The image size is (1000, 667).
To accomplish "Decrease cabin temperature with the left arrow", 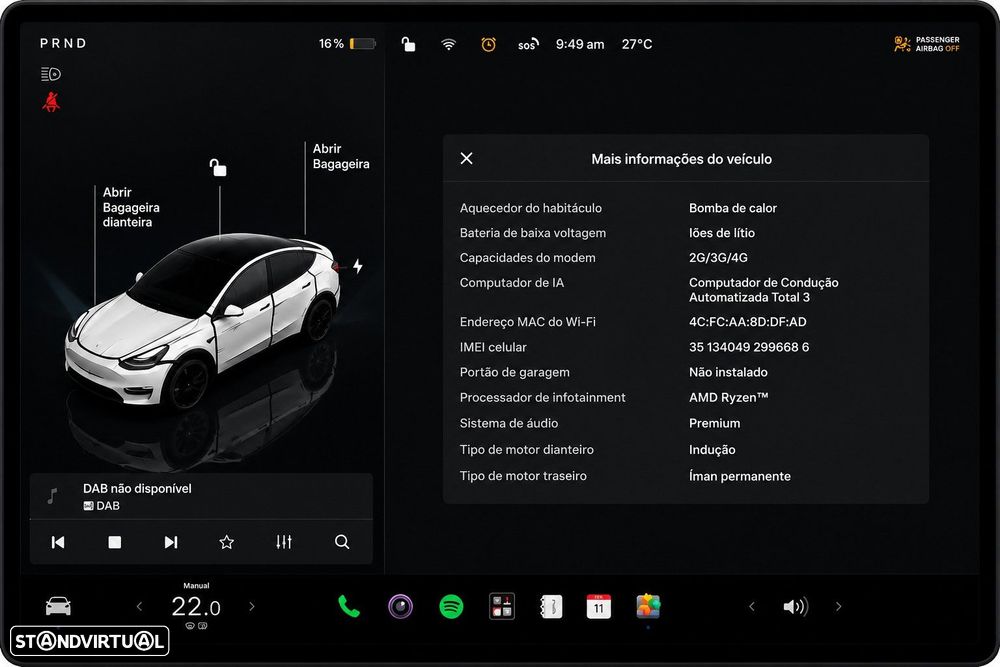I will pyautogui.click(x=140, y=606).
